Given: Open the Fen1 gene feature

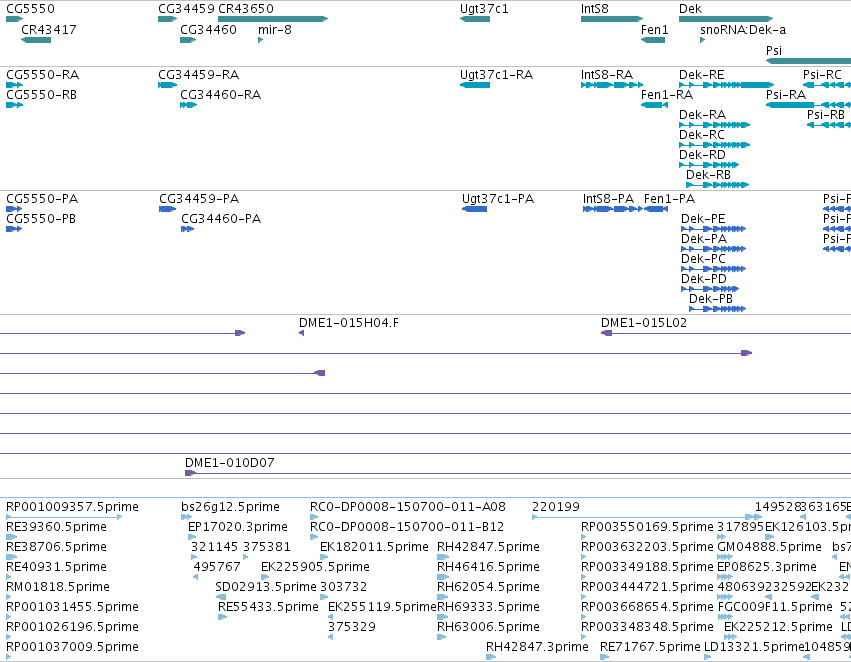Looking at the screenshot, I should click(x=653, y=40).
